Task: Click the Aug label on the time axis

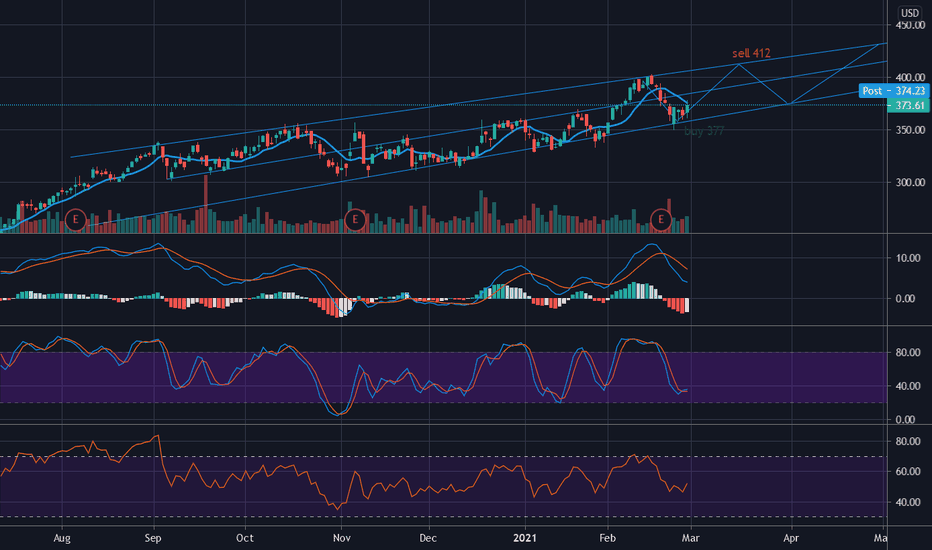Action: tap(62, 538)
